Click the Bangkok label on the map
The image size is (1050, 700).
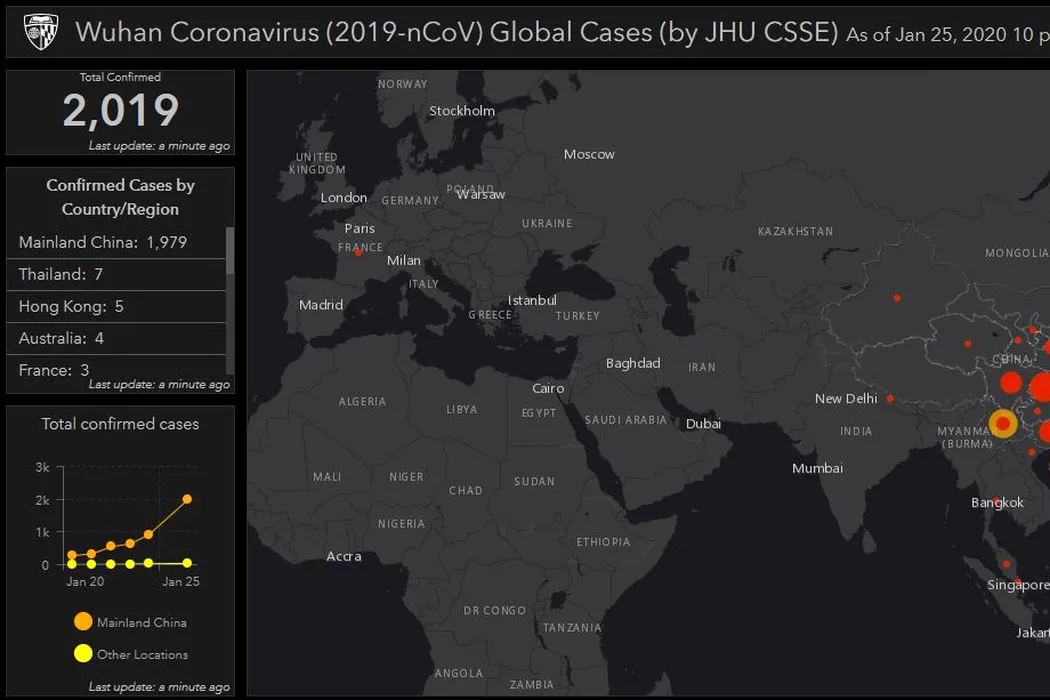(x=997, y=502)
